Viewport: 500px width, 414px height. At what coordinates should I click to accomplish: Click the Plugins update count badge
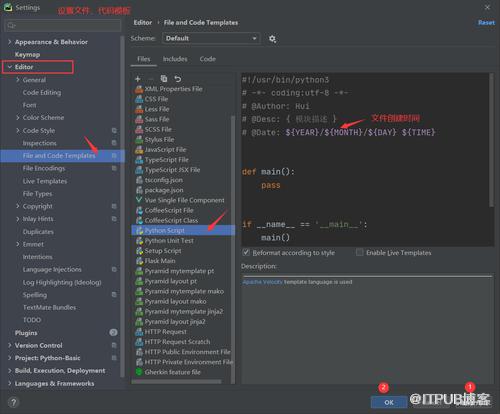coord(113,332)
